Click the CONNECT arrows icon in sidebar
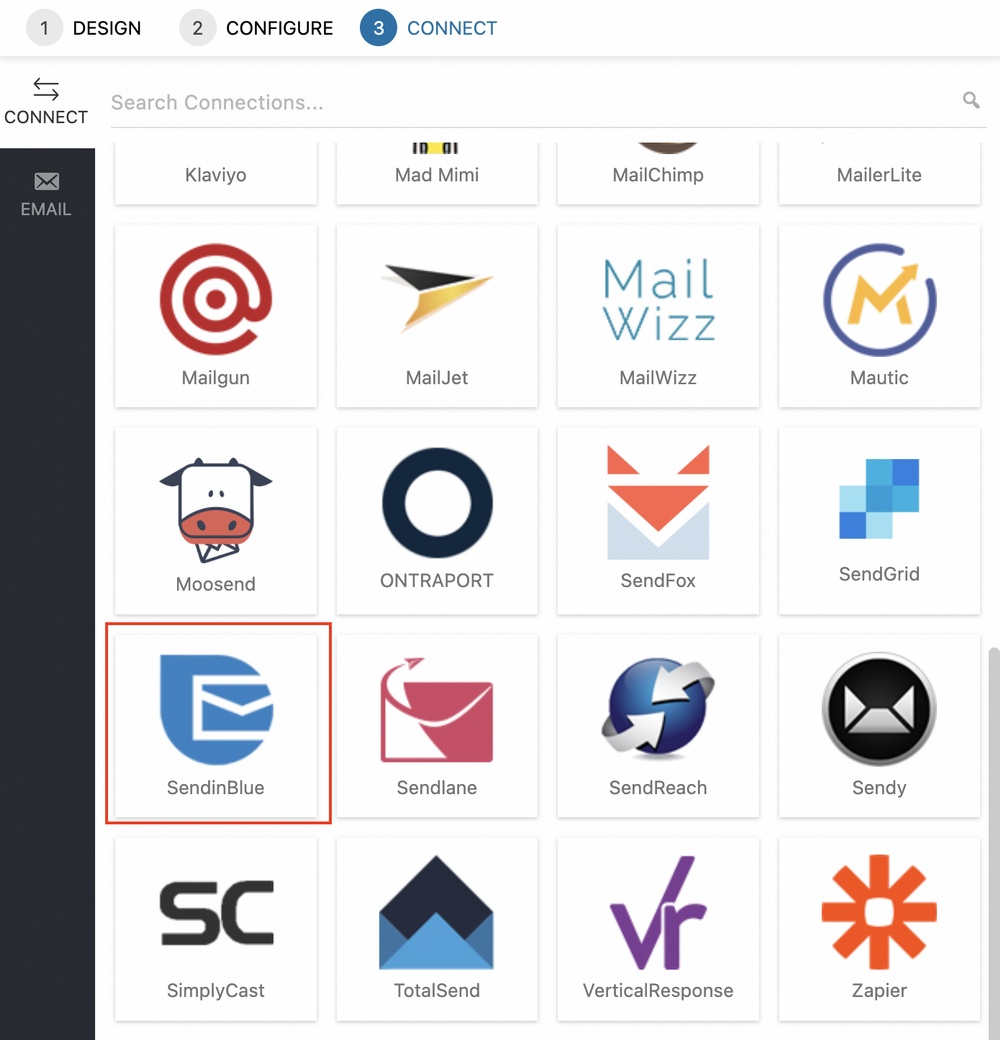Viewport: 1000px width, 1040px height. pyautogui.click(x=47, y=90)
